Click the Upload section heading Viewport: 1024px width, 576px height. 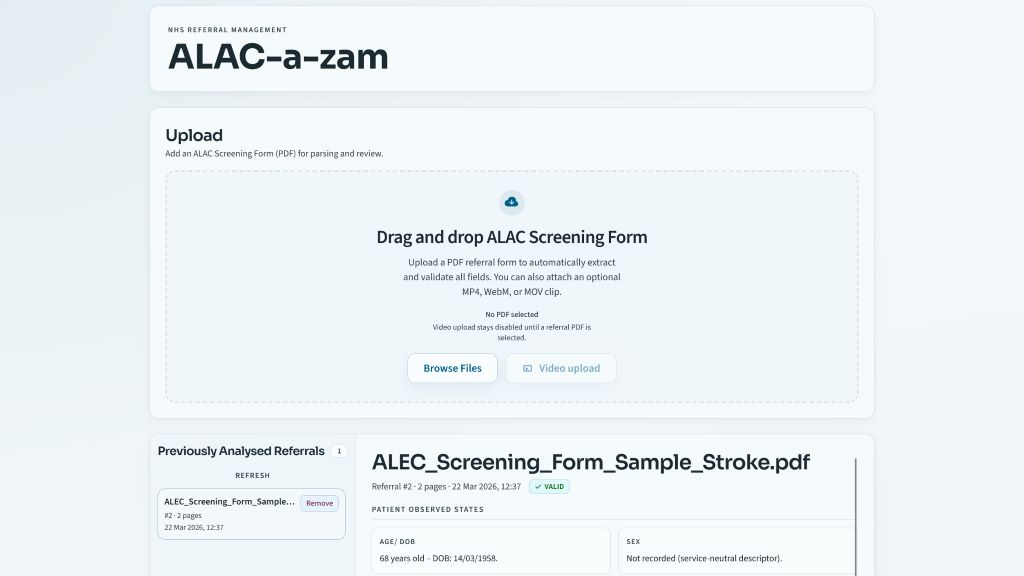pyautogui.click(x=194, y=135)
